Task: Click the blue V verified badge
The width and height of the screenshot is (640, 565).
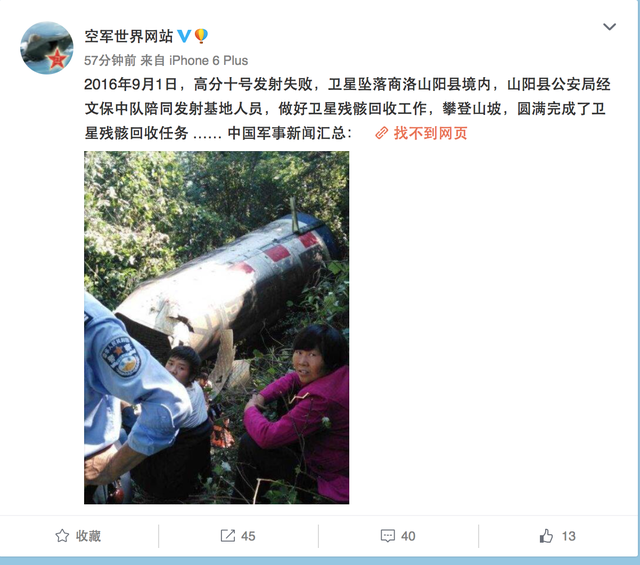Action: pos(184,36)
